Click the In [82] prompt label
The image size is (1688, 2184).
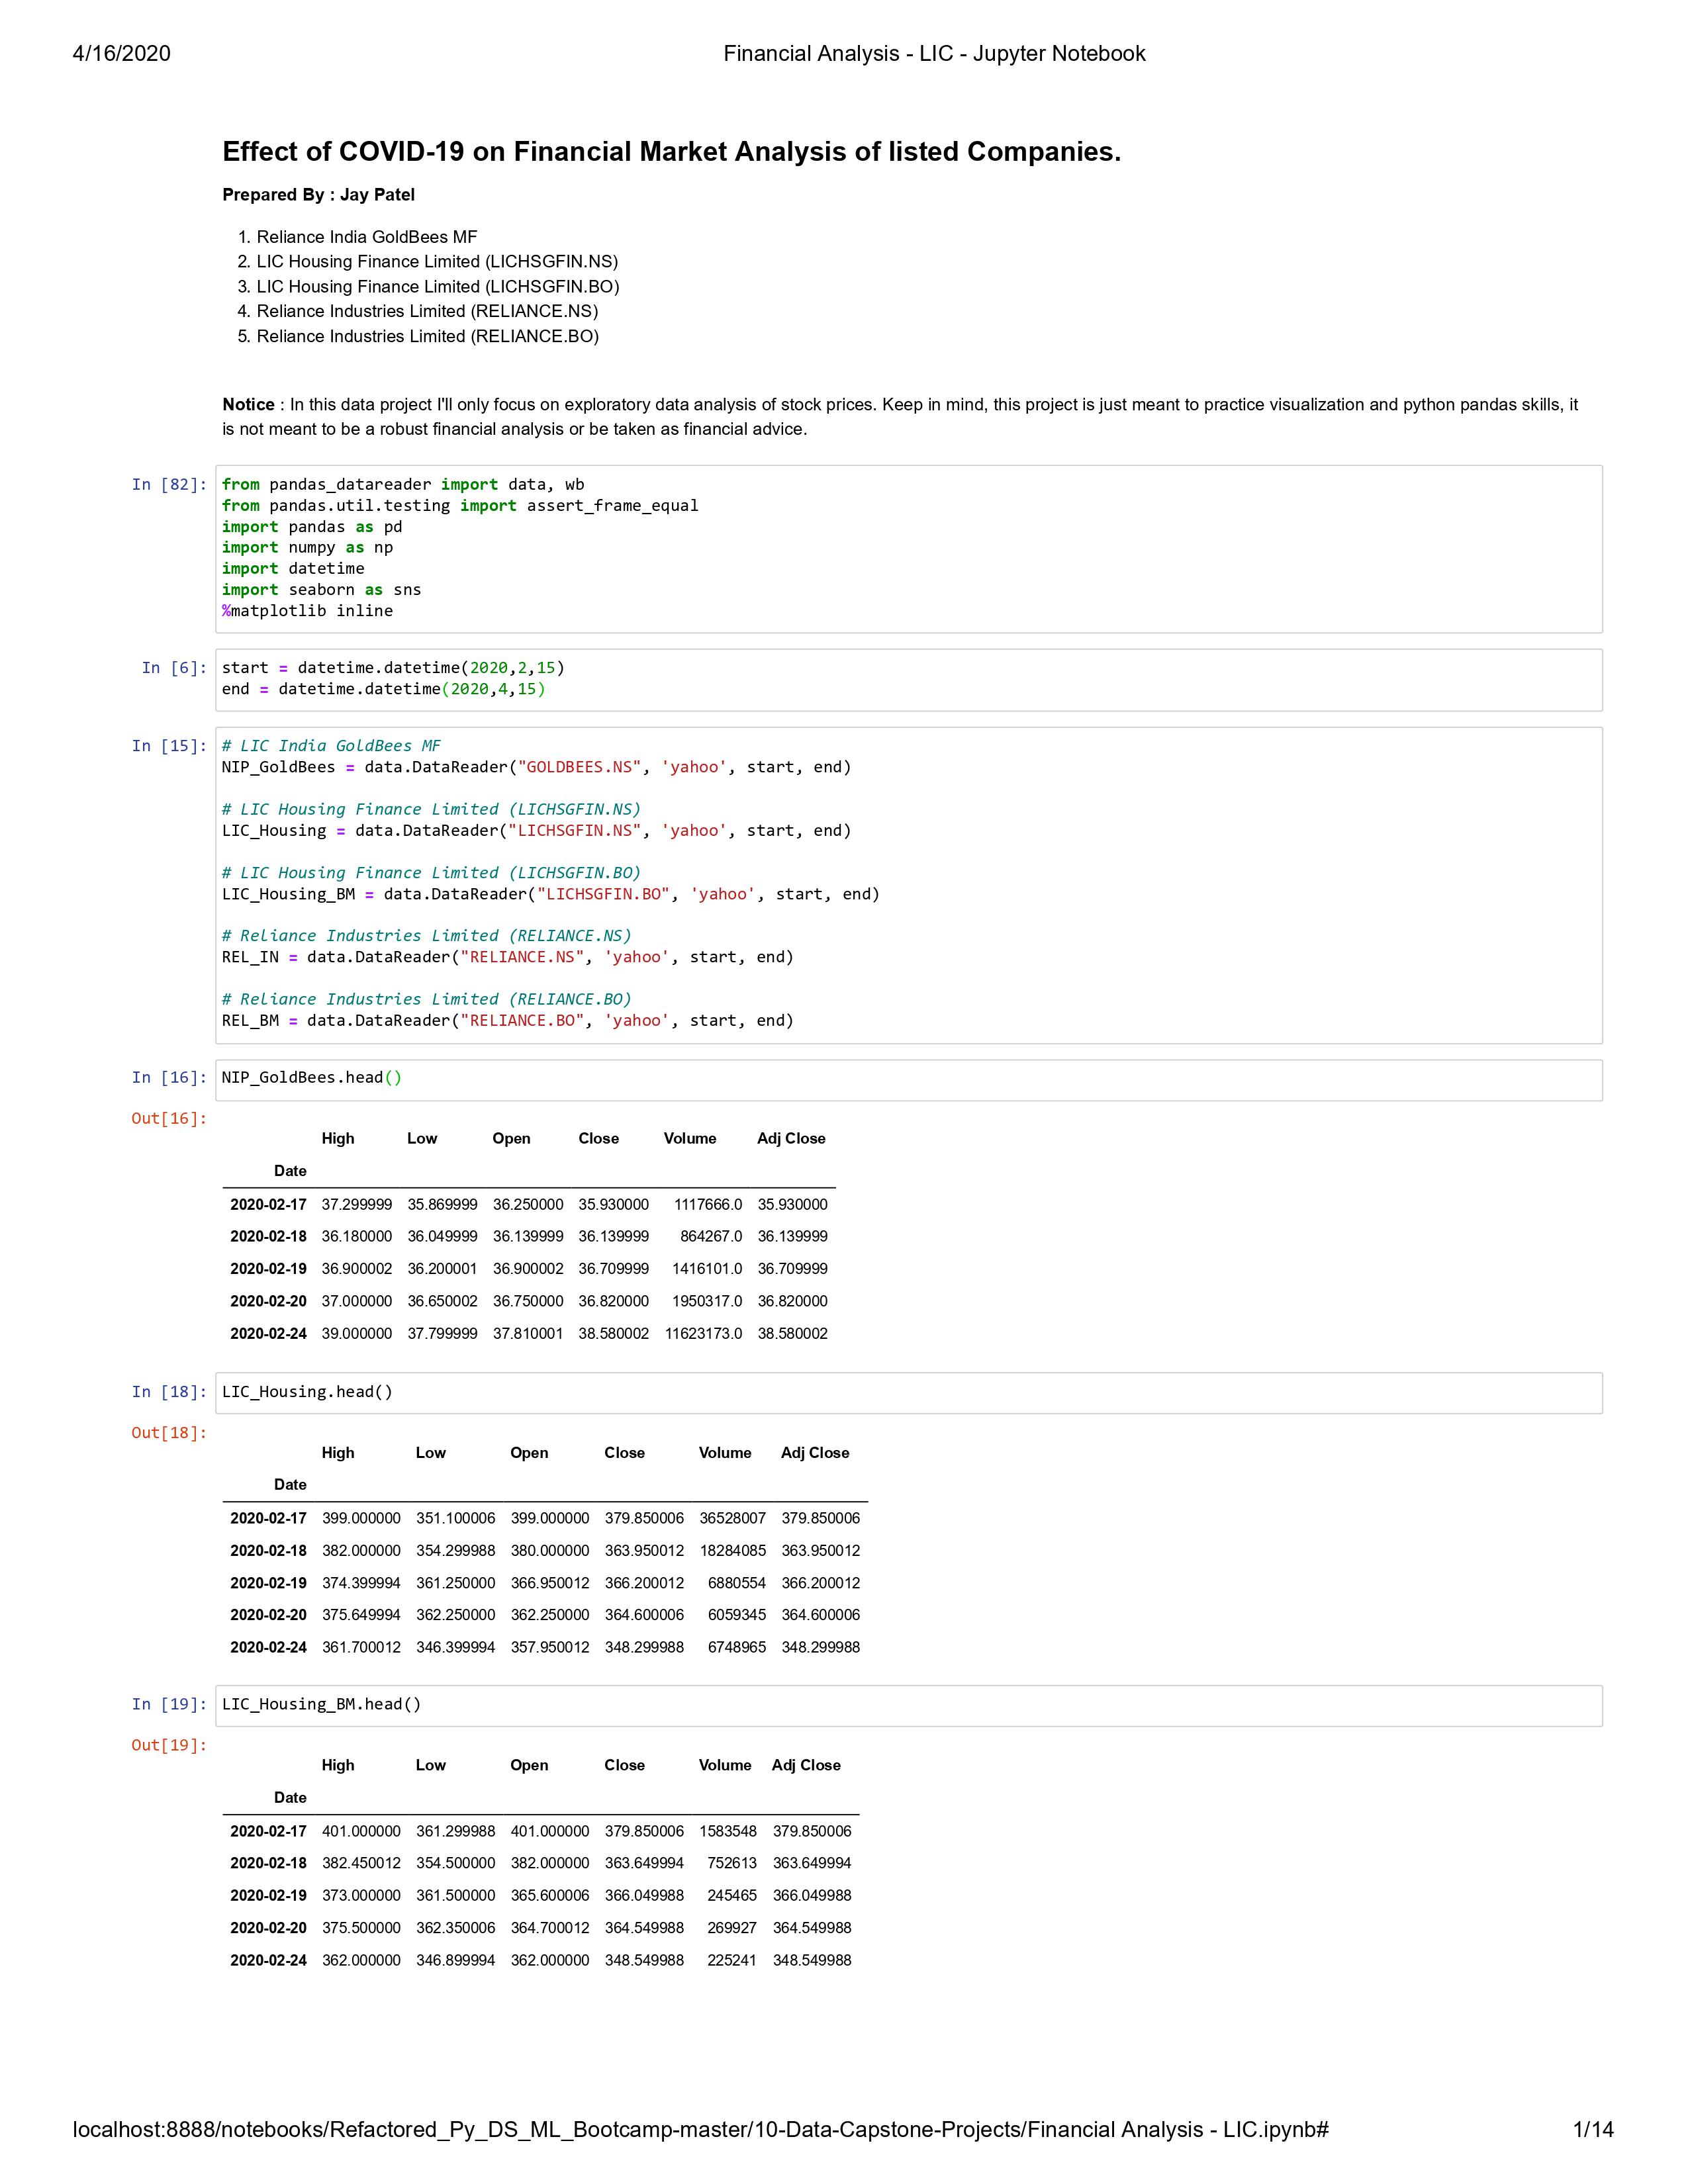[x=169, y=485]
